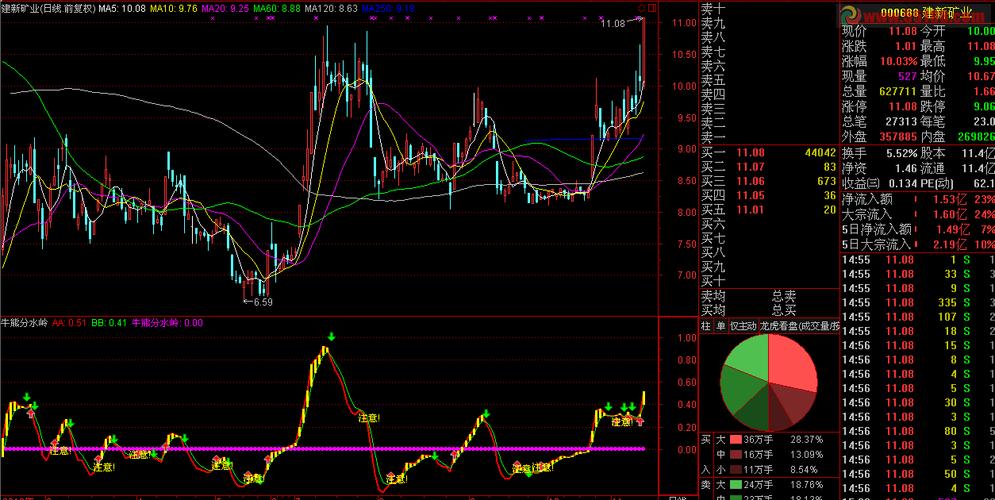The width and height of the screenshot is (995, 500).
Task: Click the red swatch for 36万手 large buy orders
Action: tap(735, 439)
